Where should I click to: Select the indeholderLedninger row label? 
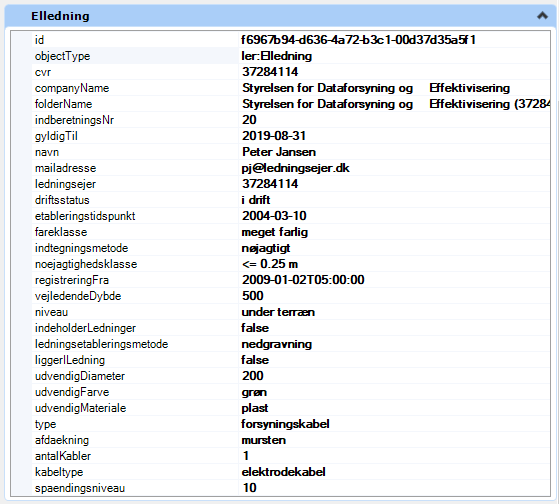[x=85, y=328]
